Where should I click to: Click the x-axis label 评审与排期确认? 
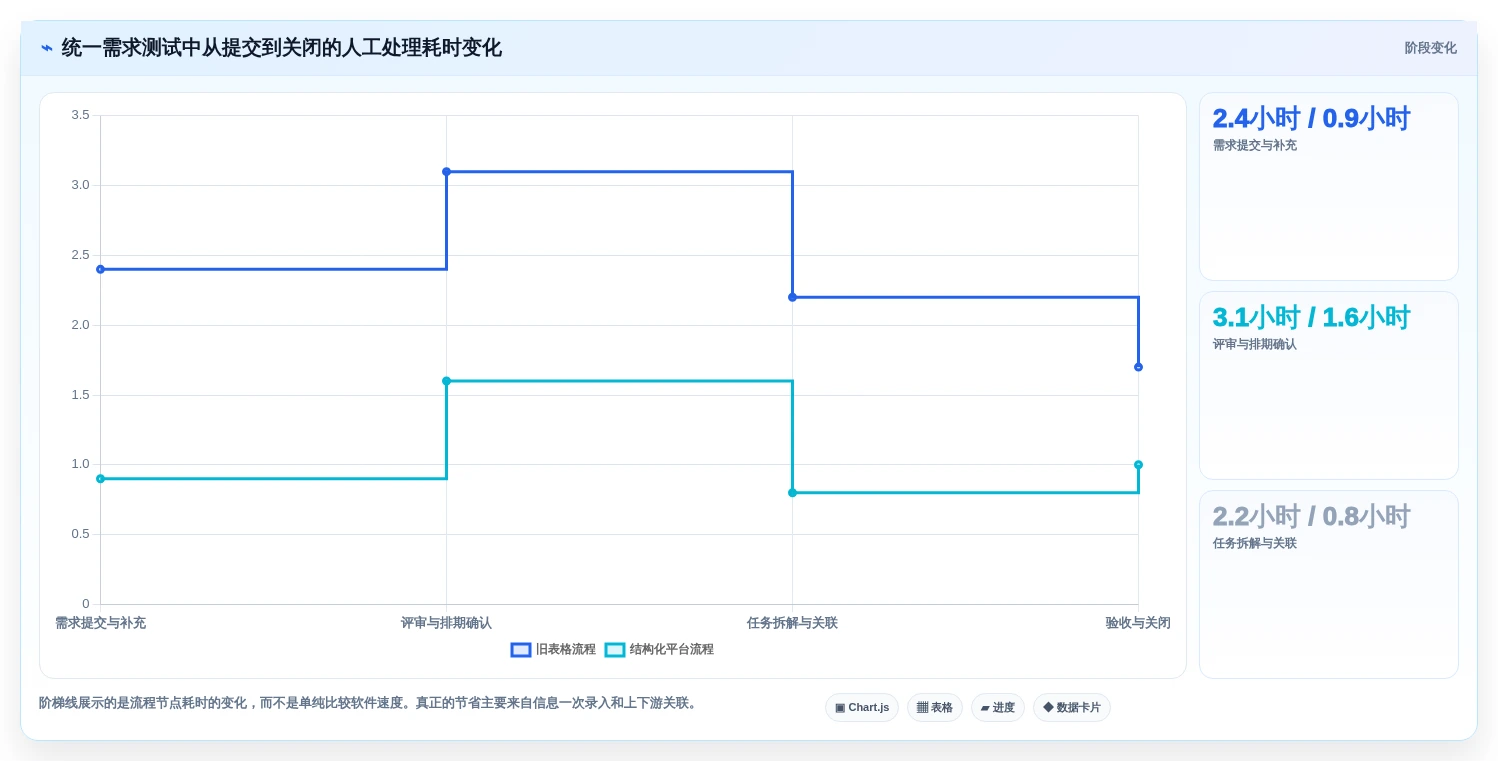[446, 623]
